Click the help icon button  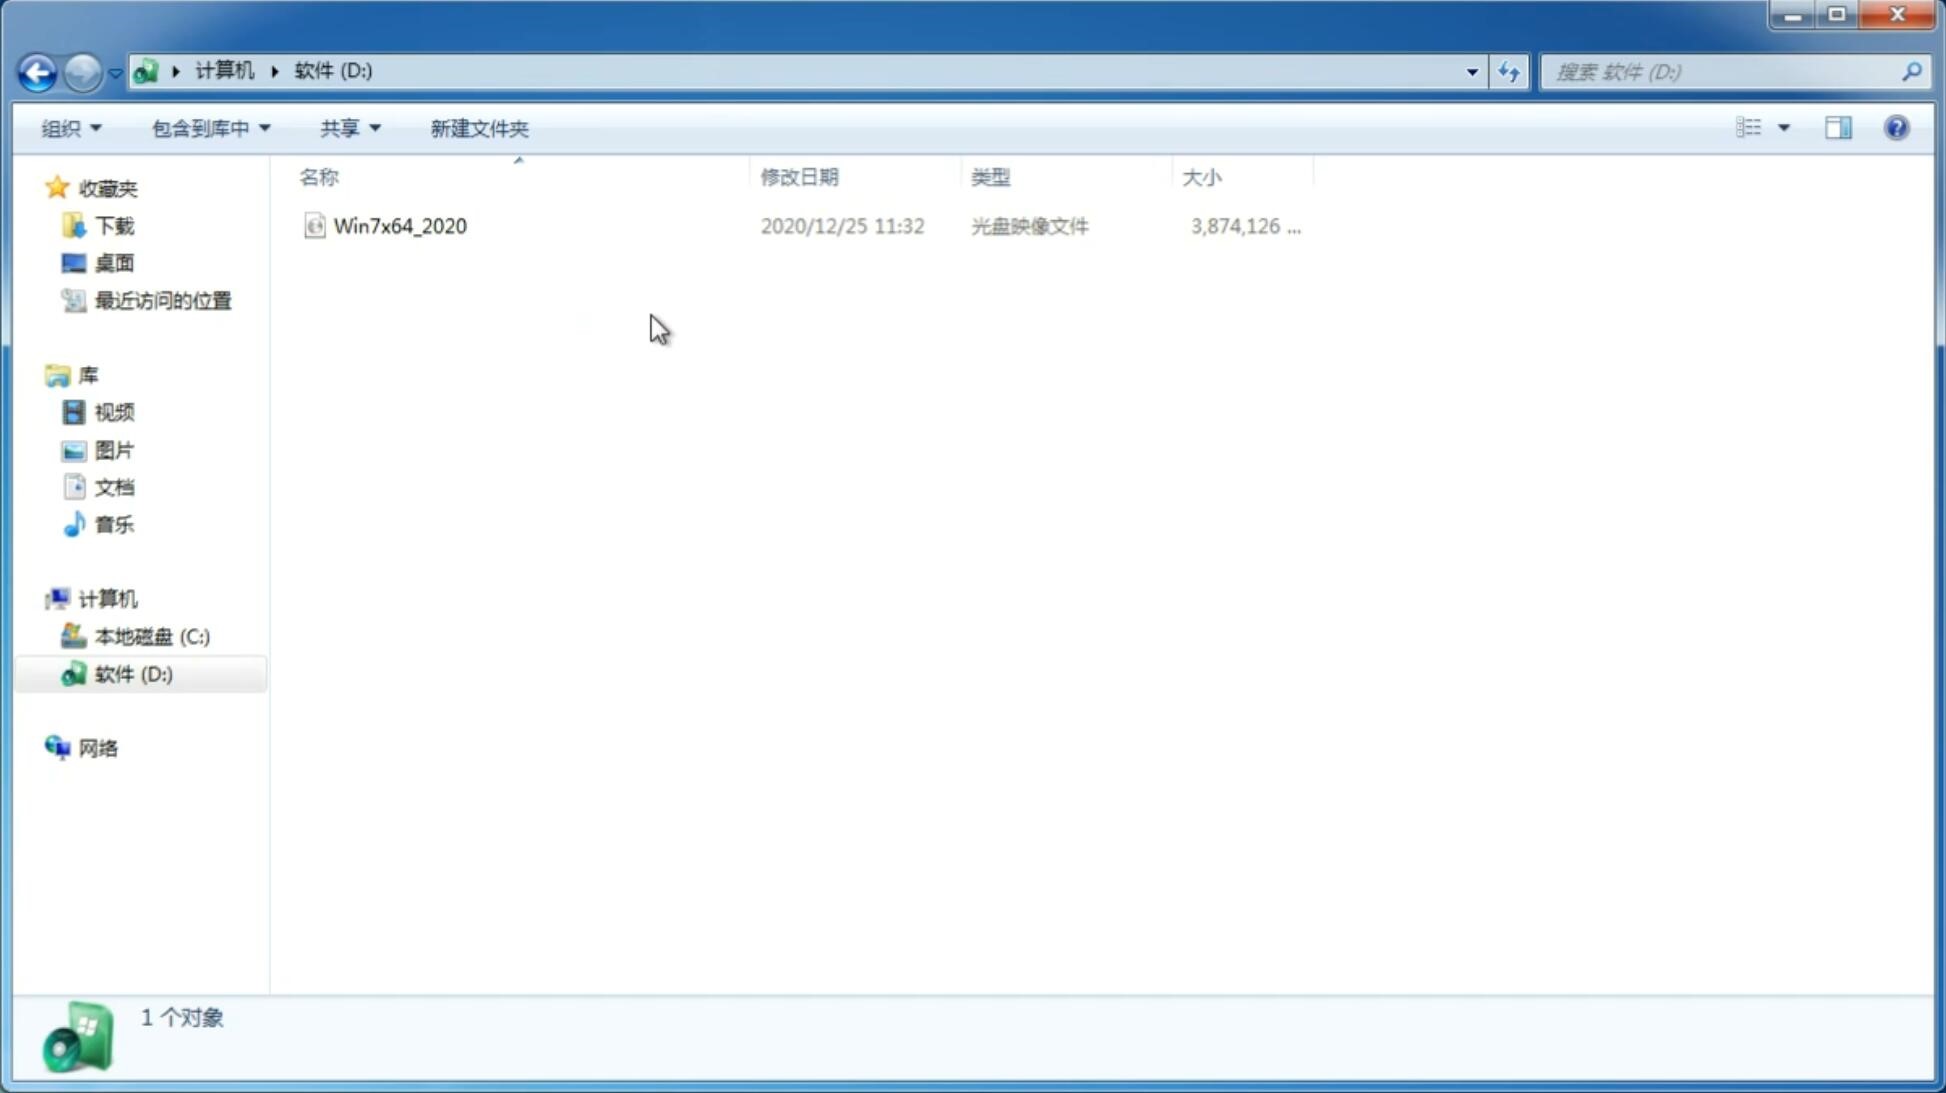pyautogui.click(x=1898, y=127)
